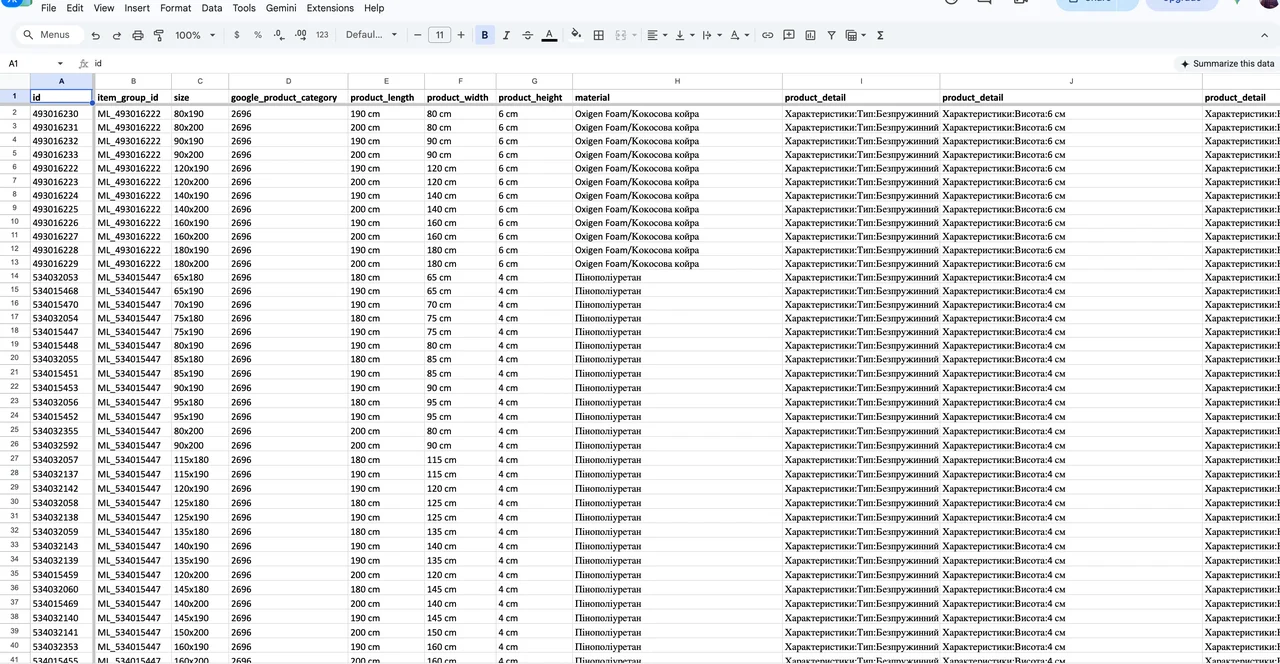Screen dimensions: 1280x664
Task: Apply italic formatting
Action: (506, 35)
